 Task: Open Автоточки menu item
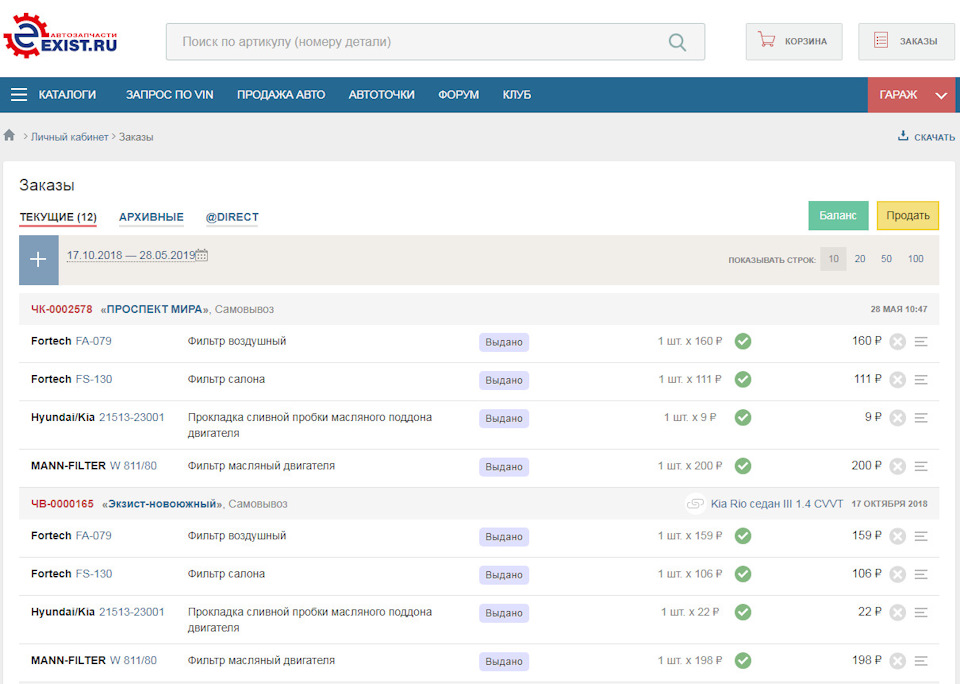pos(381,95)
